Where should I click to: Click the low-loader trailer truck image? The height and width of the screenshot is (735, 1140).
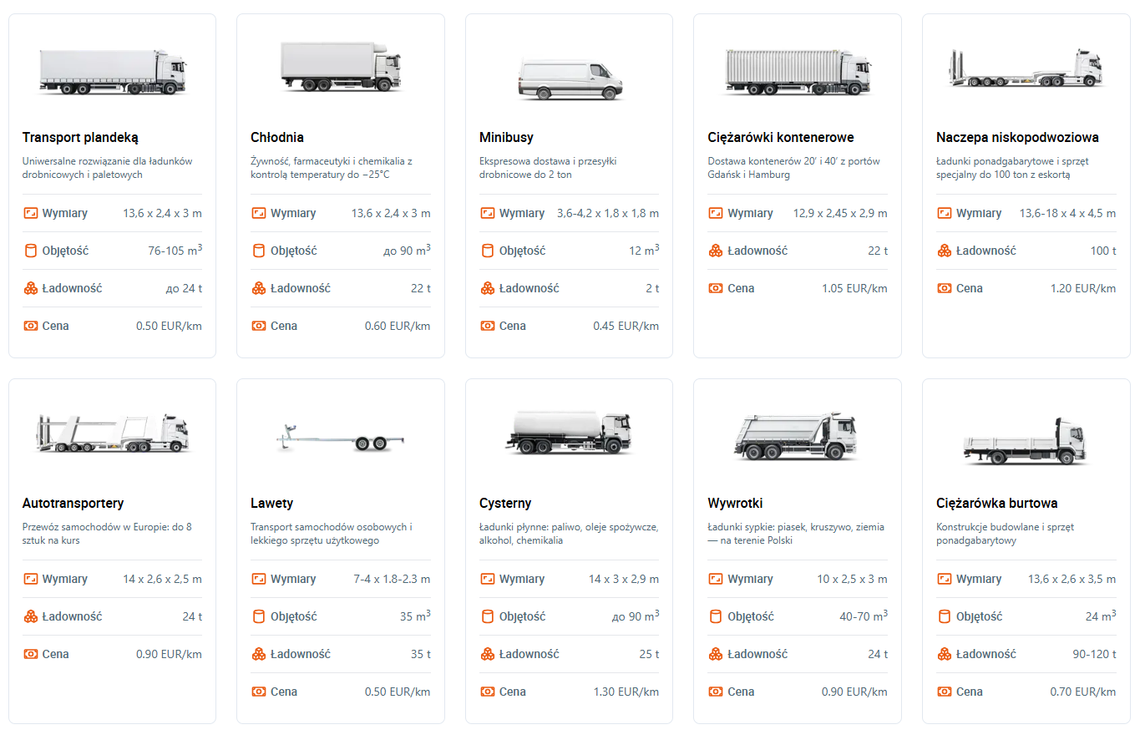click(x=1026, y=68)
